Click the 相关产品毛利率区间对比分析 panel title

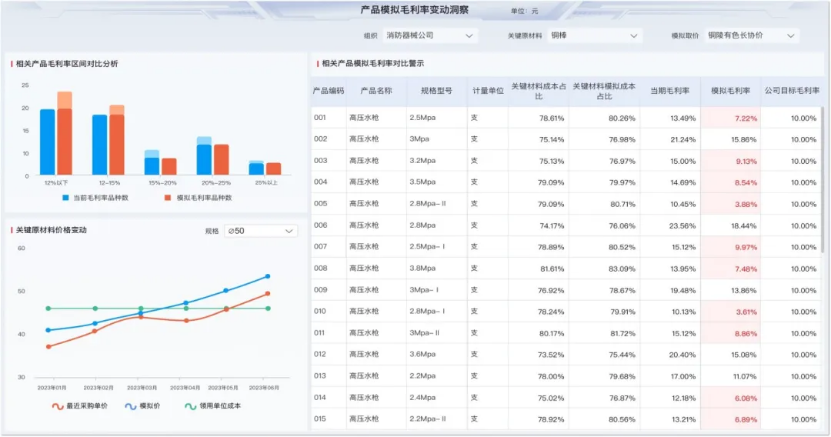point(67,64)
